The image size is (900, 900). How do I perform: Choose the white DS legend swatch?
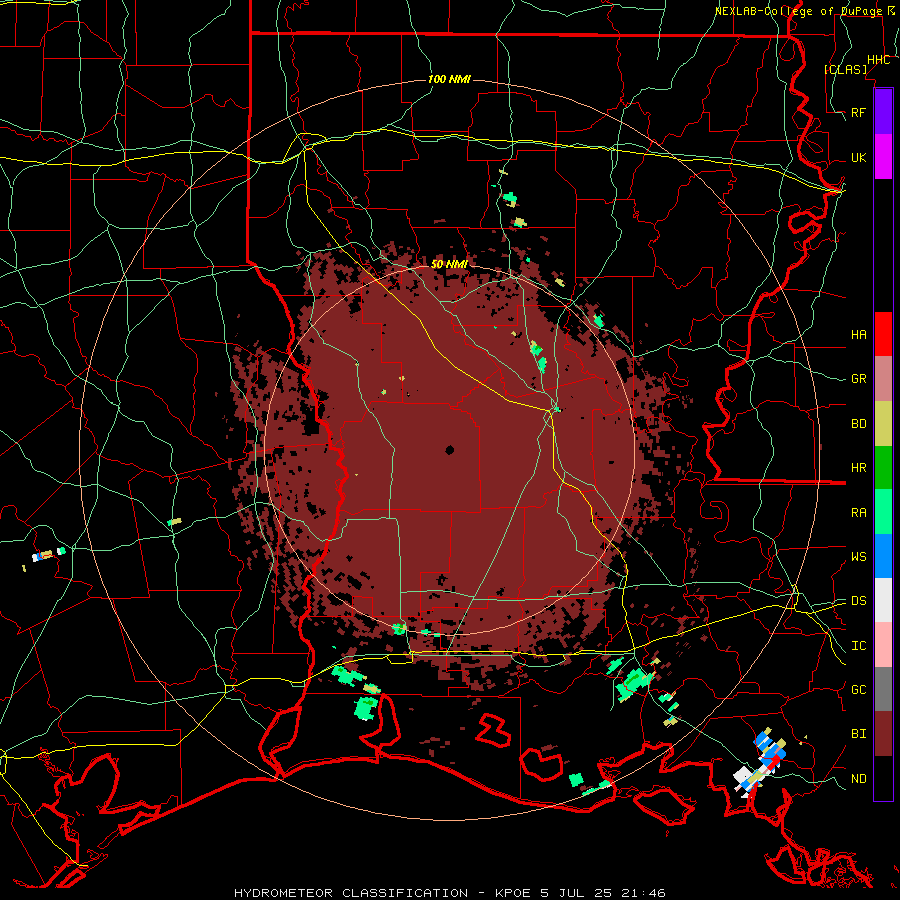883,600
